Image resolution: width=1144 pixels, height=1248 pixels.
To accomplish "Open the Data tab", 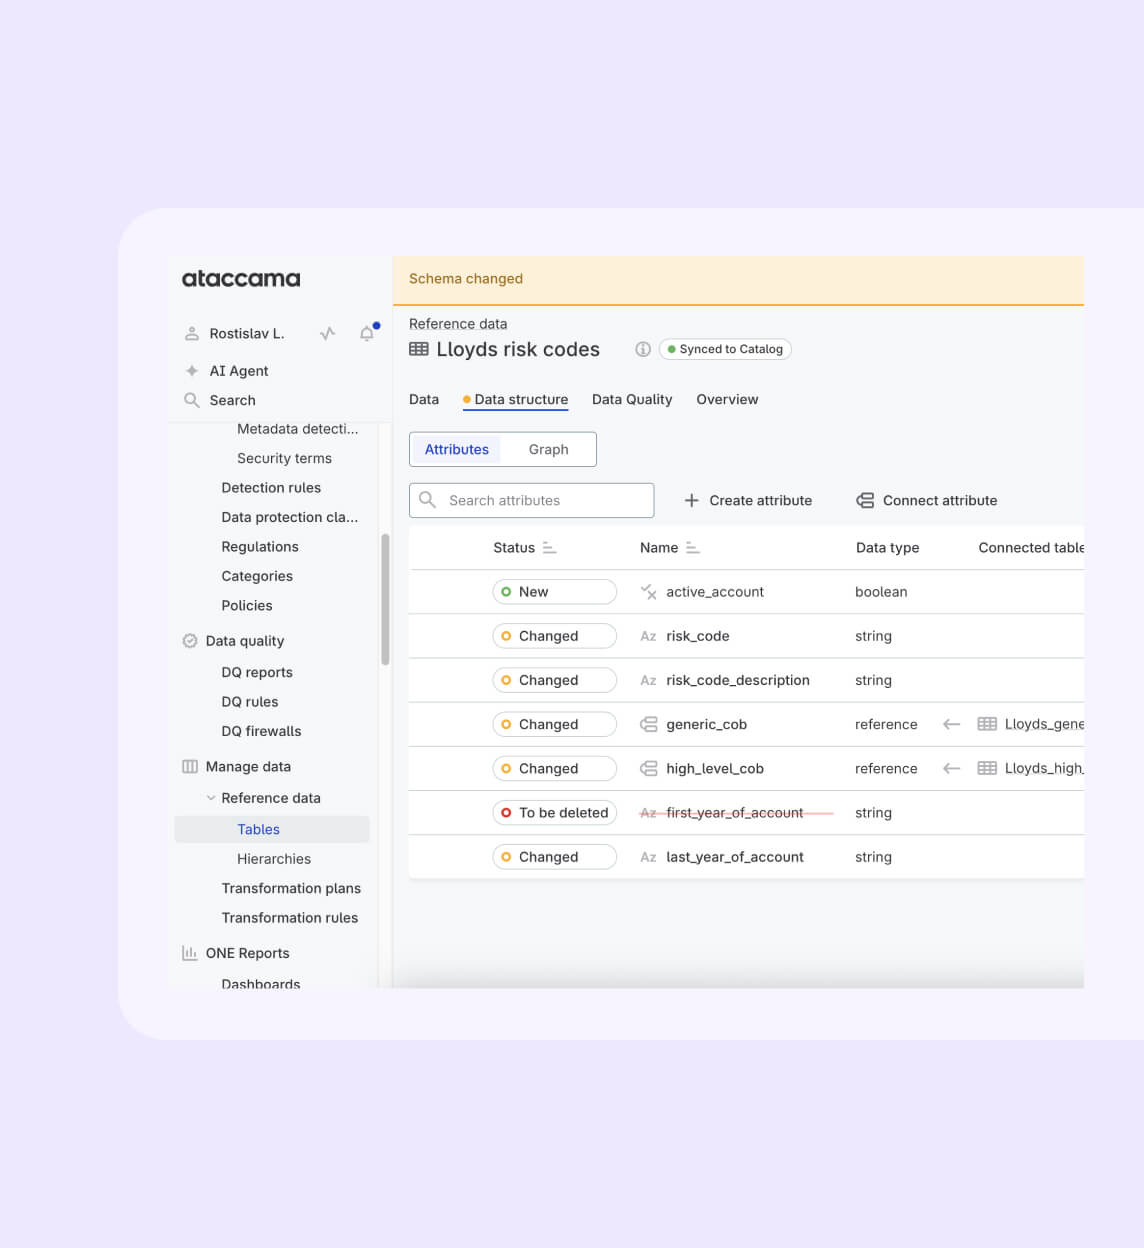I will [424, 399].
